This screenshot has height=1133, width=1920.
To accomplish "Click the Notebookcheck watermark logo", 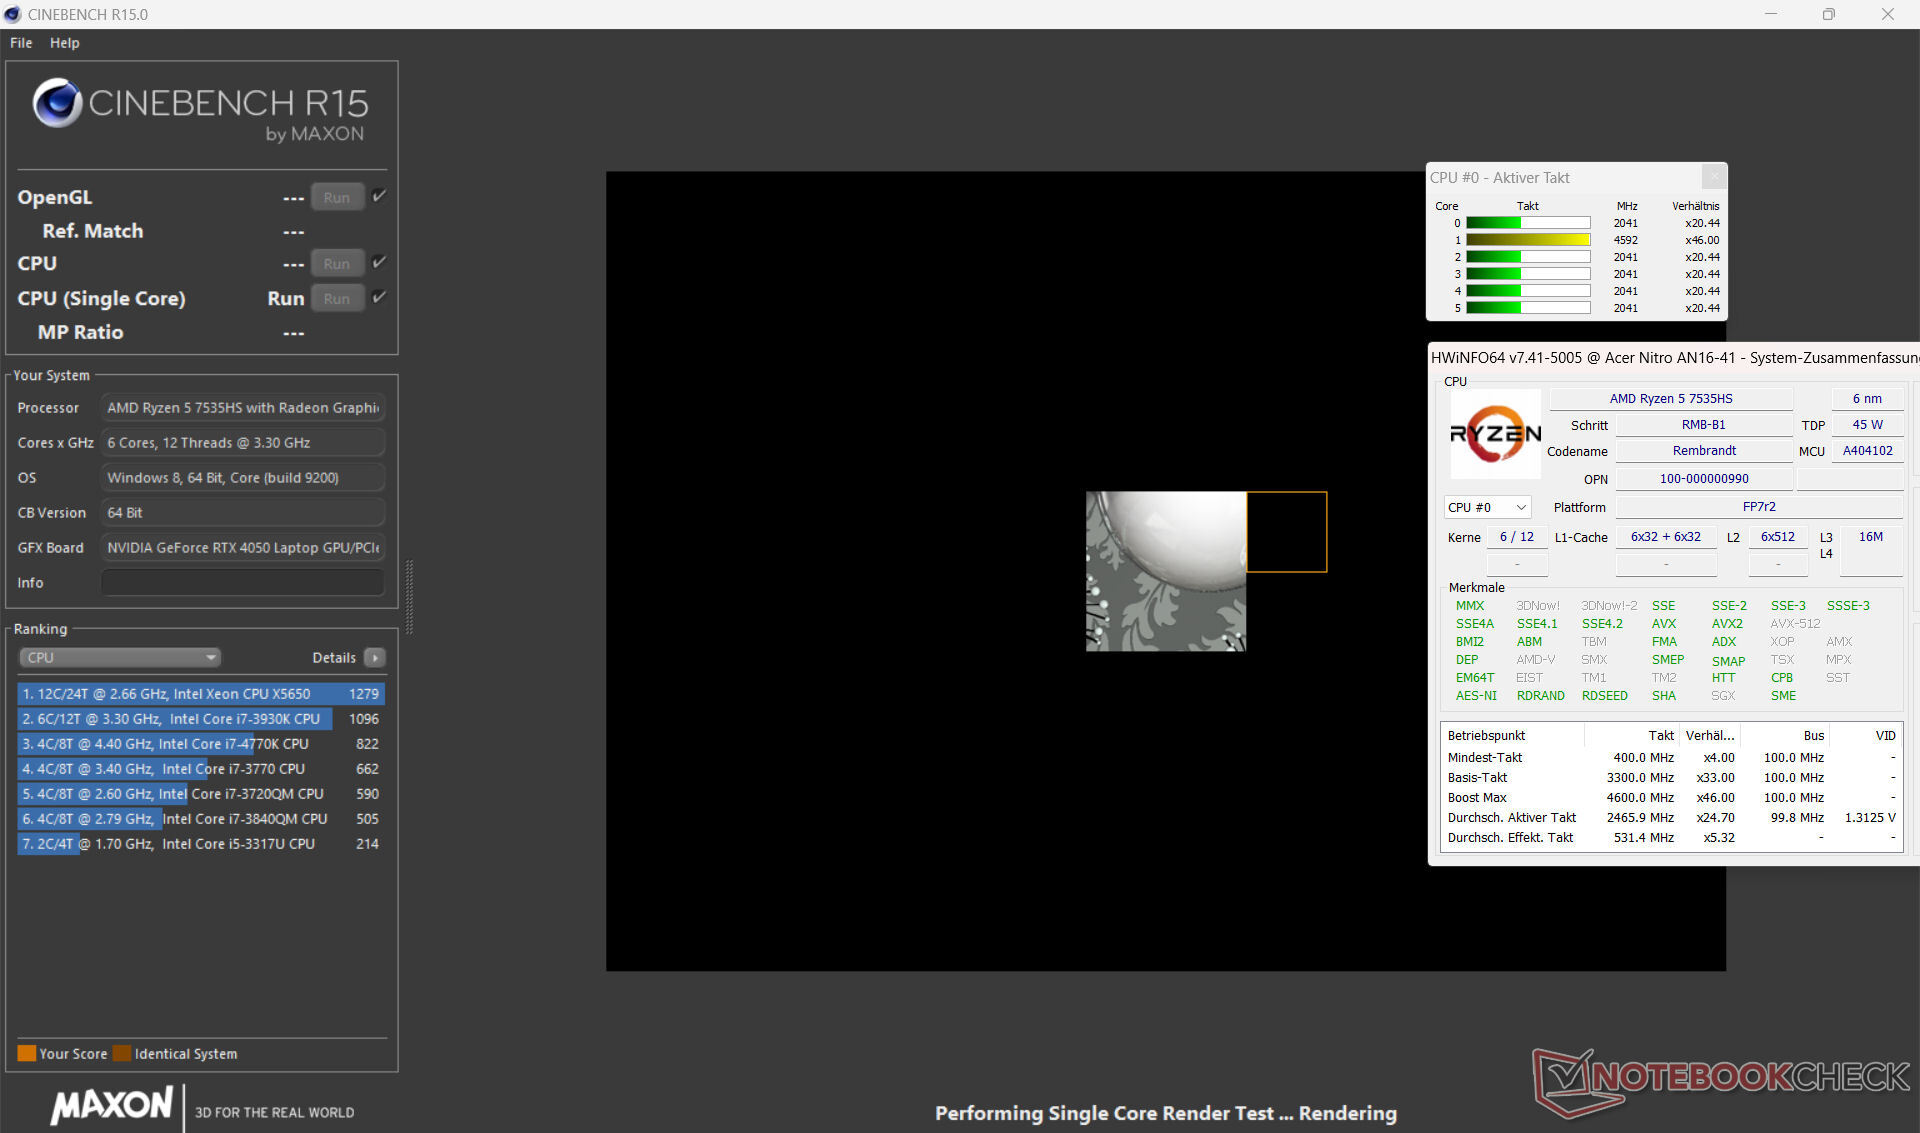I will click(1720, 1078).
